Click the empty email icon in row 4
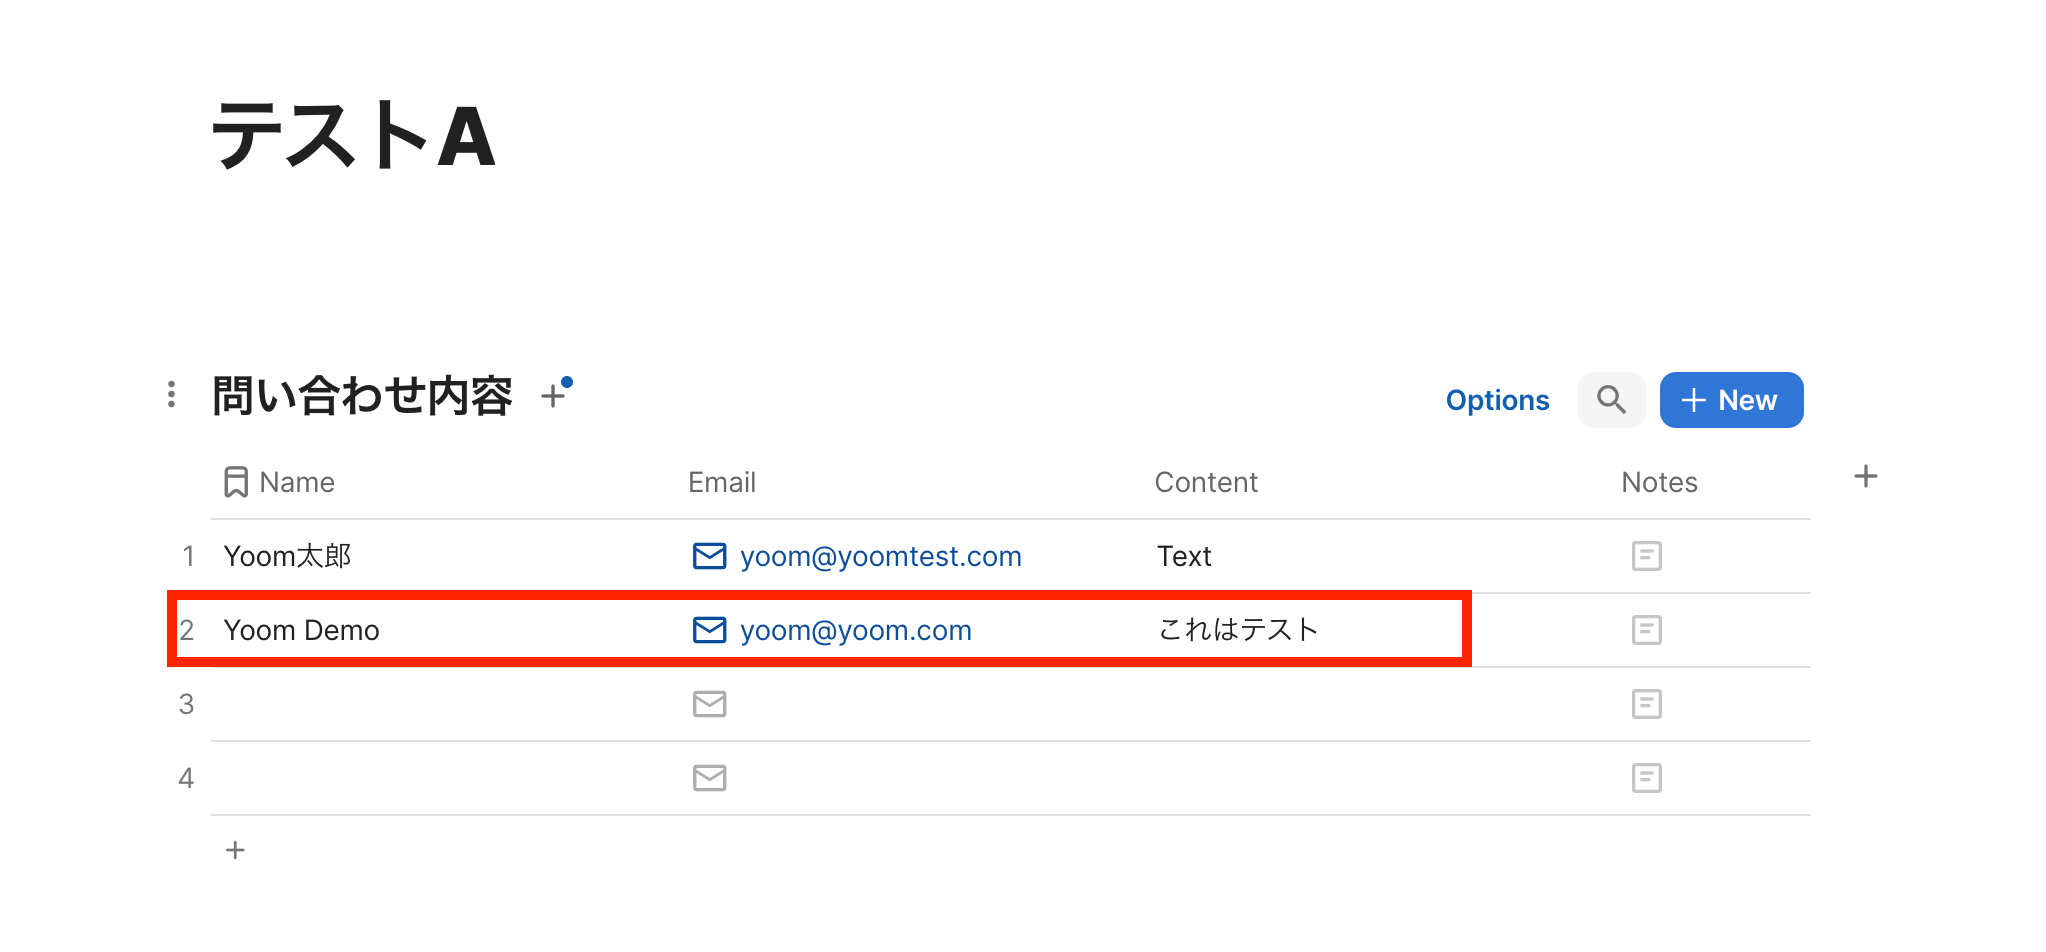 click(709, 778)
